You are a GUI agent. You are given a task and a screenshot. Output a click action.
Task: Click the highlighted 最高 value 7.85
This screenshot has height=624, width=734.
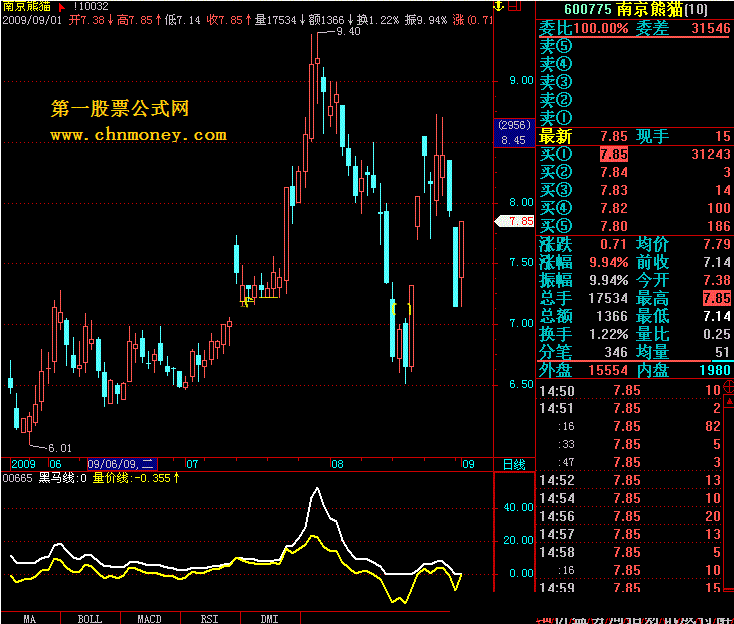click(x=717, y=298)
